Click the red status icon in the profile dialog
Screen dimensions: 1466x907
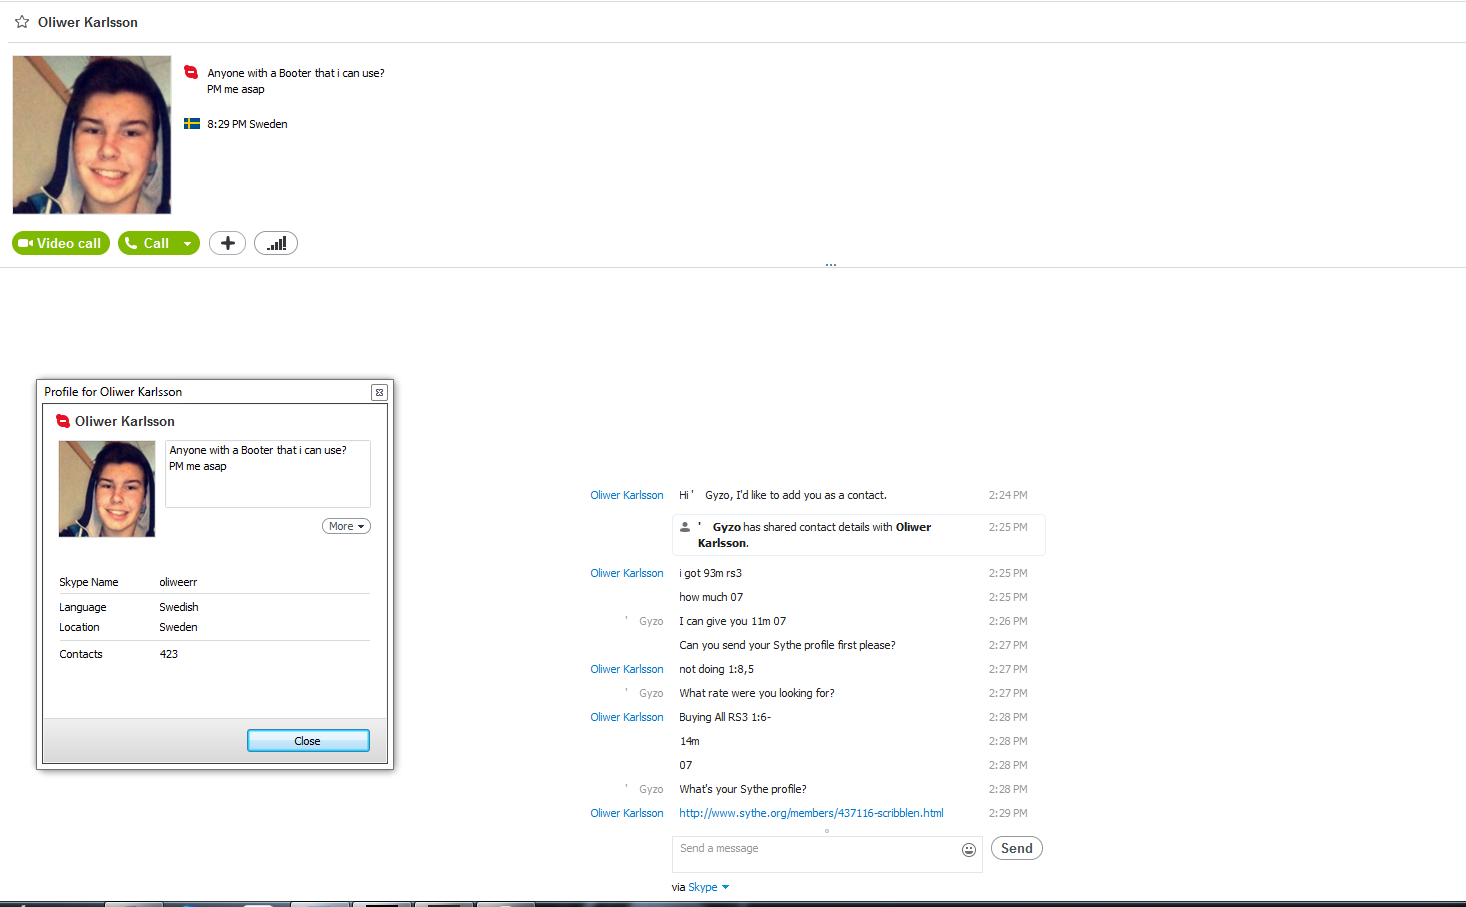[63, 421]
